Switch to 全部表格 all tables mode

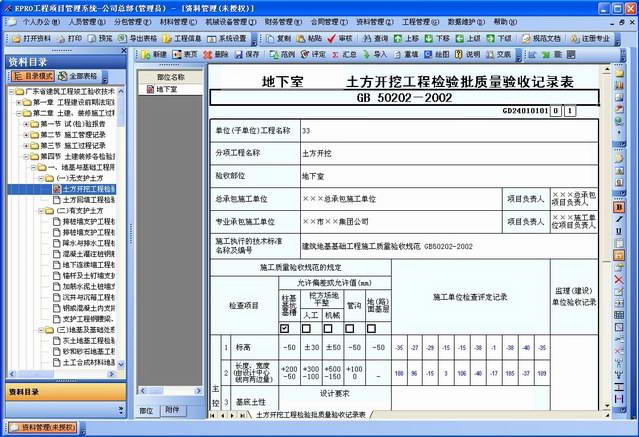click(78, 76)
